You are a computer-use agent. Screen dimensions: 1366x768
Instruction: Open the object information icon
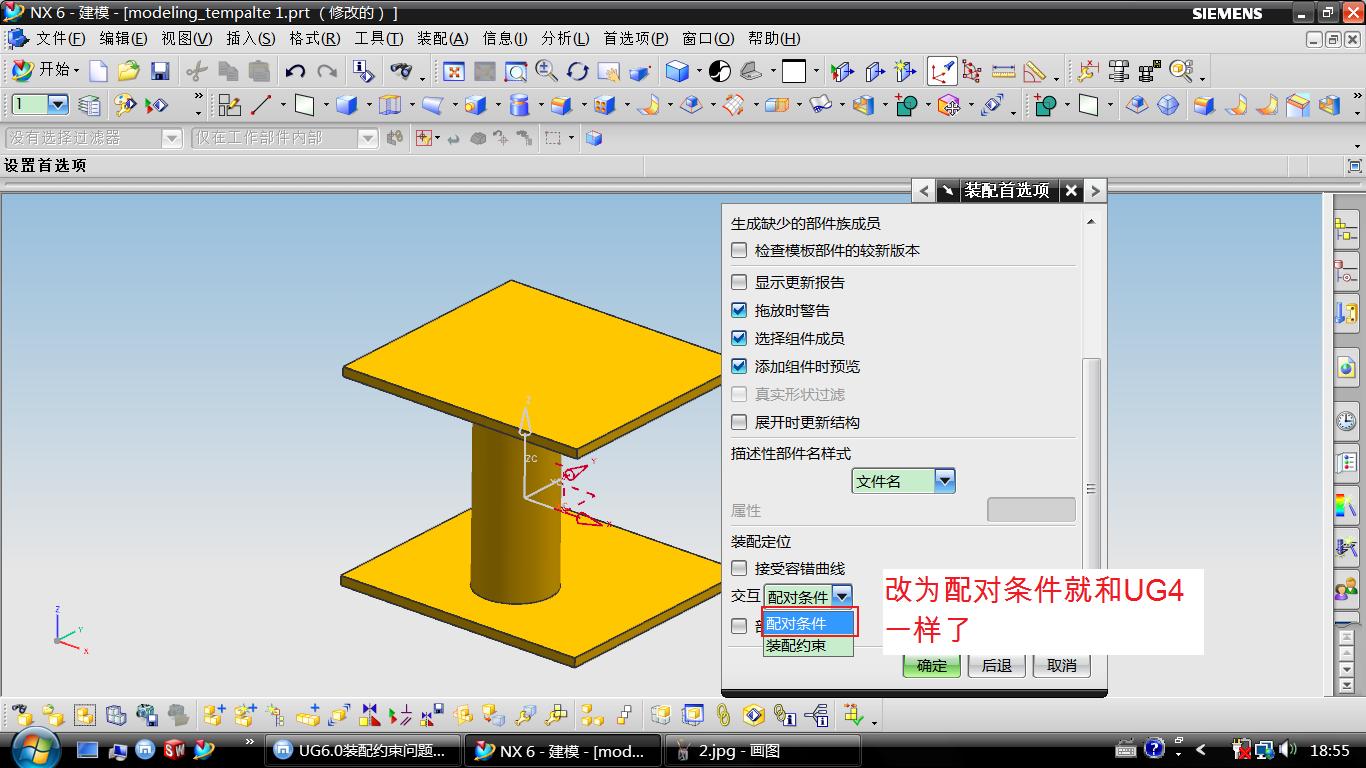tap(364, 71)
